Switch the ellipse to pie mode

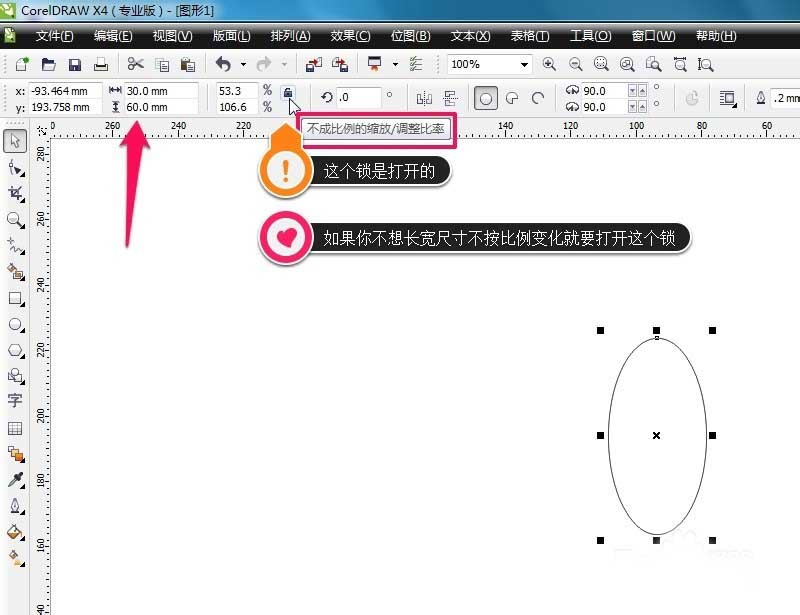coord(511,98)
